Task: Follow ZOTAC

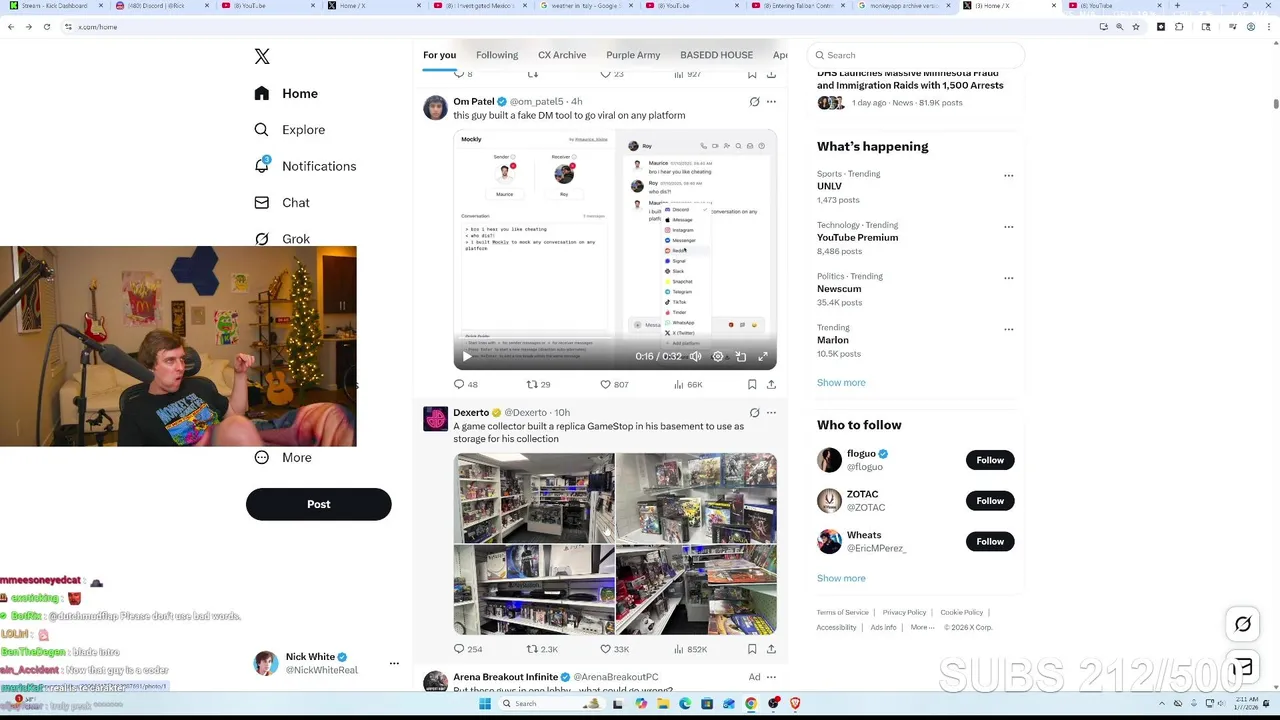Action: tap(990, 501)
